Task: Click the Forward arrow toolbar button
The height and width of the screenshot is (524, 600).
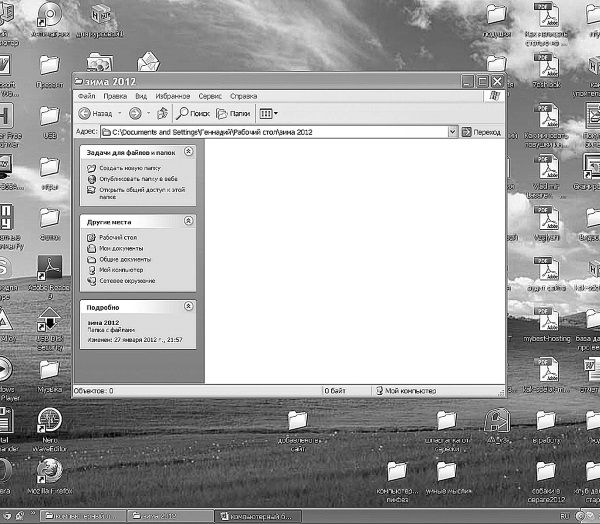Action: (135, 114)
